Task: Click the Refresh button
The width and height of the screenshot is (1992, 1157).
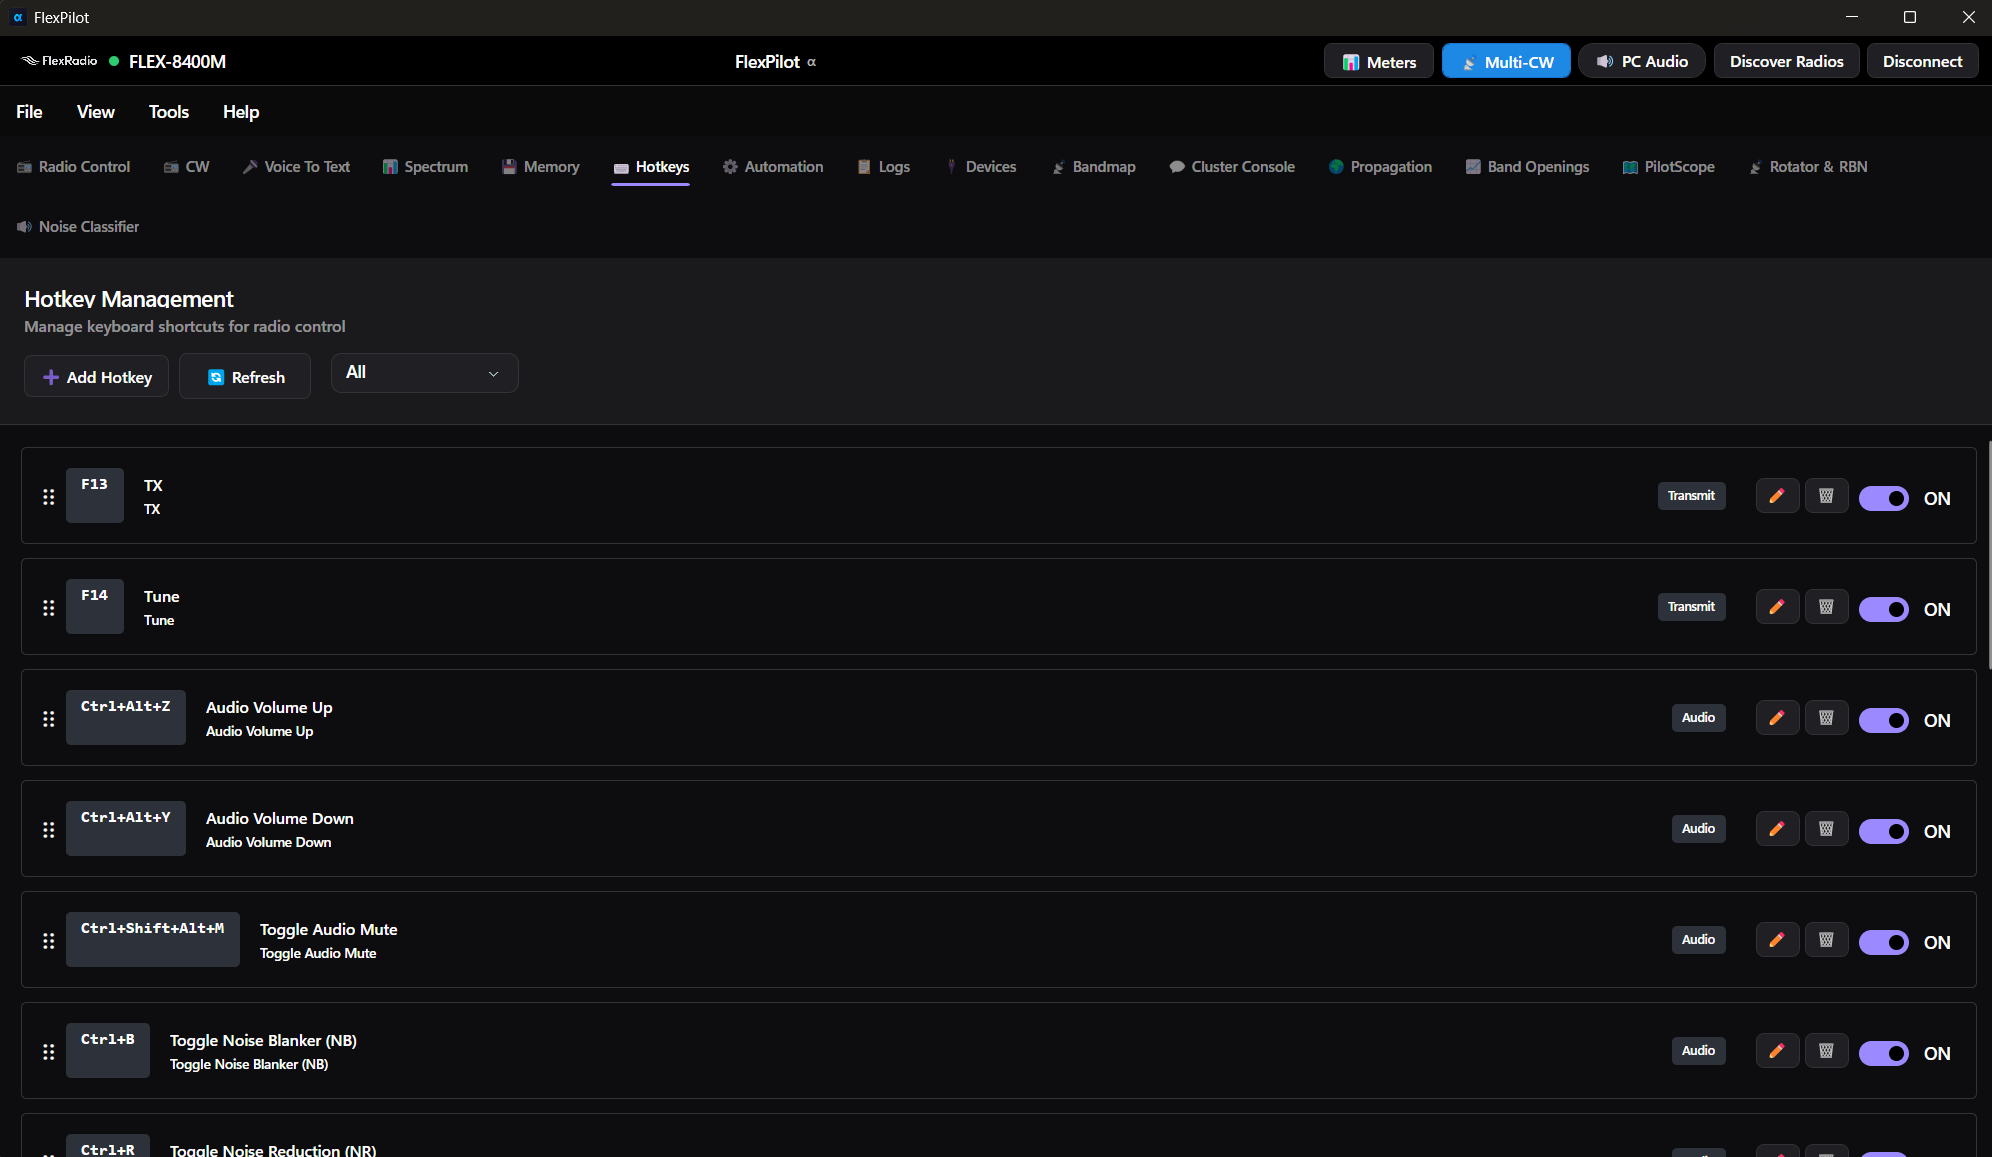Action: [x=245, y=377]
